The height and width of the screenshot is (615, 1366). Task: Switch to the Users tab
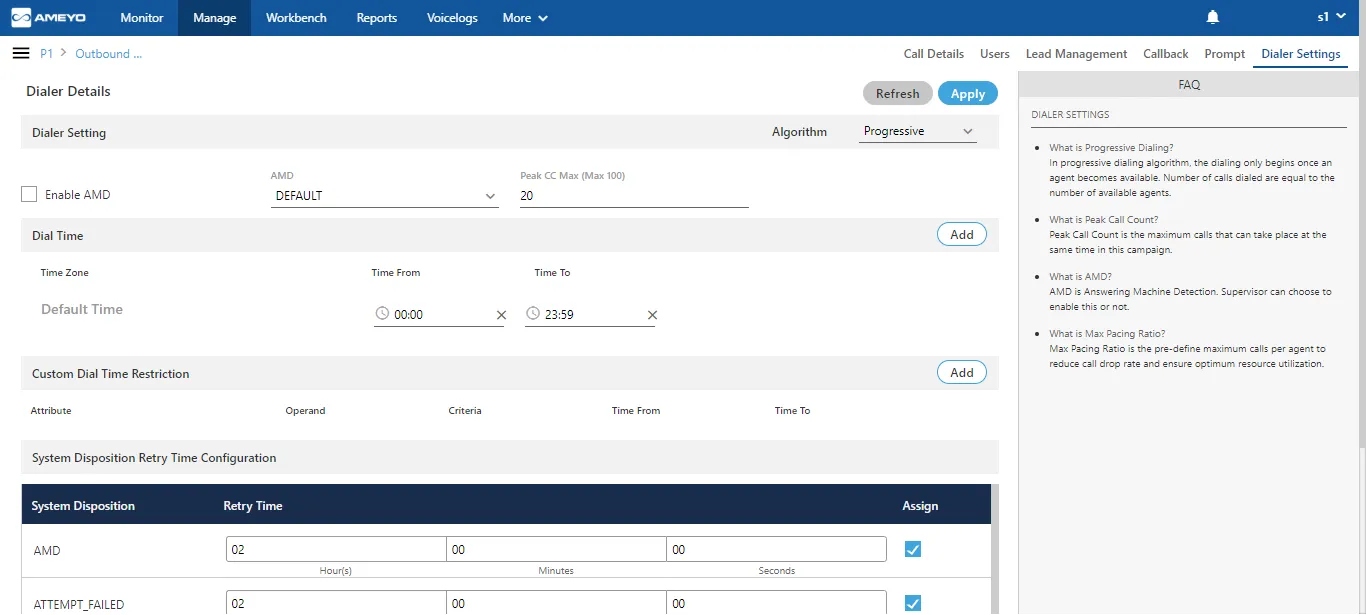click(995, 54)
